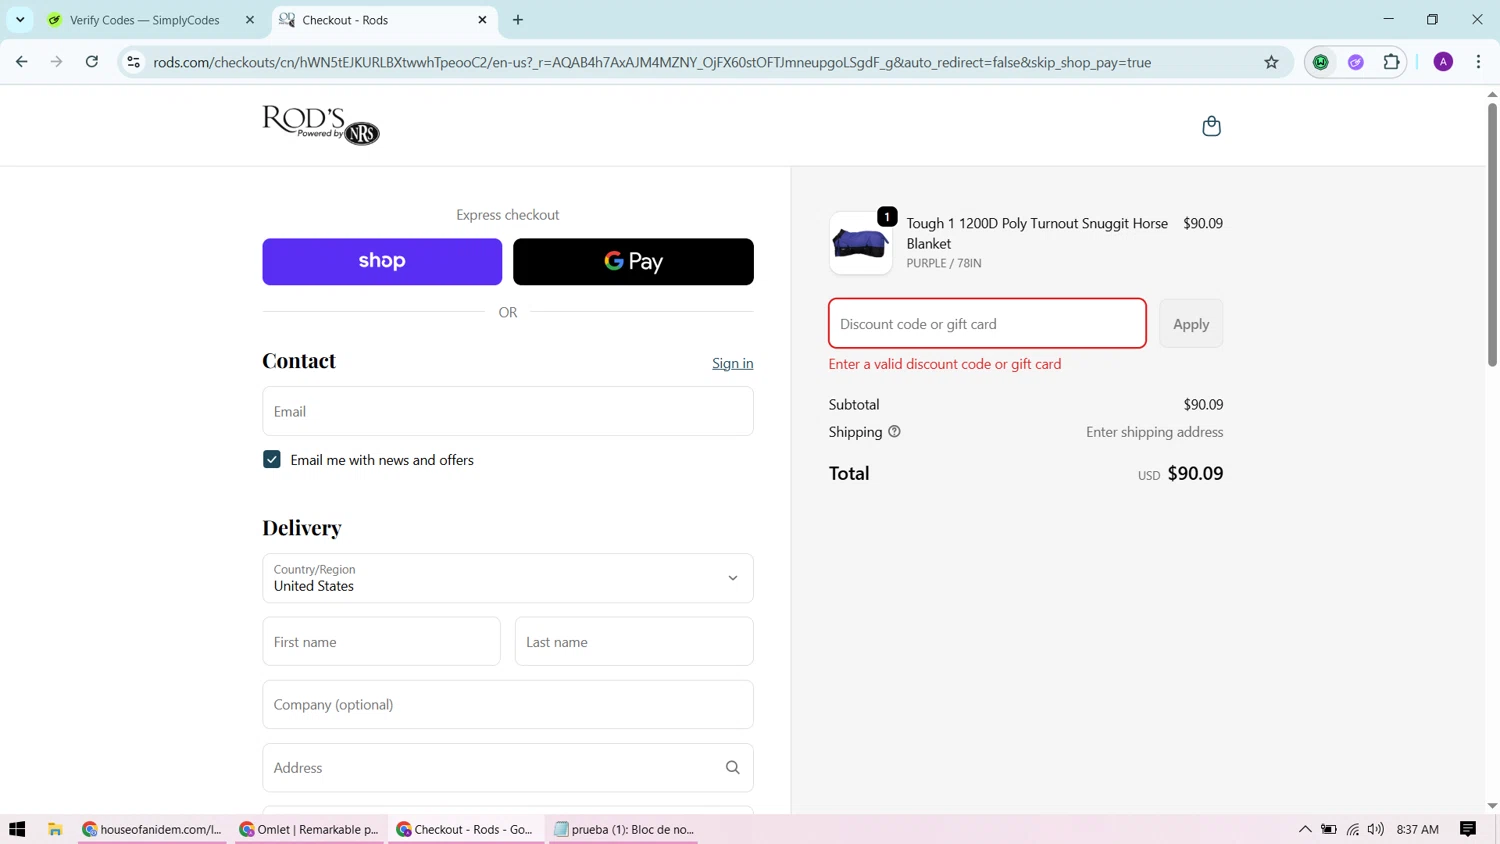Open the Chrome profile avatar
Viewport: 1500px width, 844px height.
pyautogui.click(x=1443, y=62)
